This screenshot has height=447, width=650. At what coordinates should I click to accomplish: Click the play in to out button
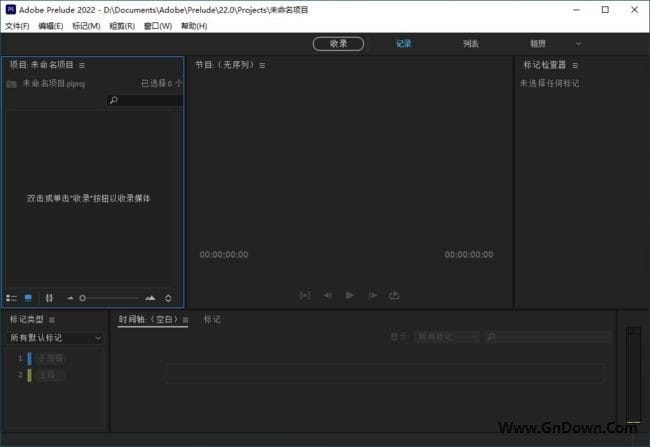point(305,295)
